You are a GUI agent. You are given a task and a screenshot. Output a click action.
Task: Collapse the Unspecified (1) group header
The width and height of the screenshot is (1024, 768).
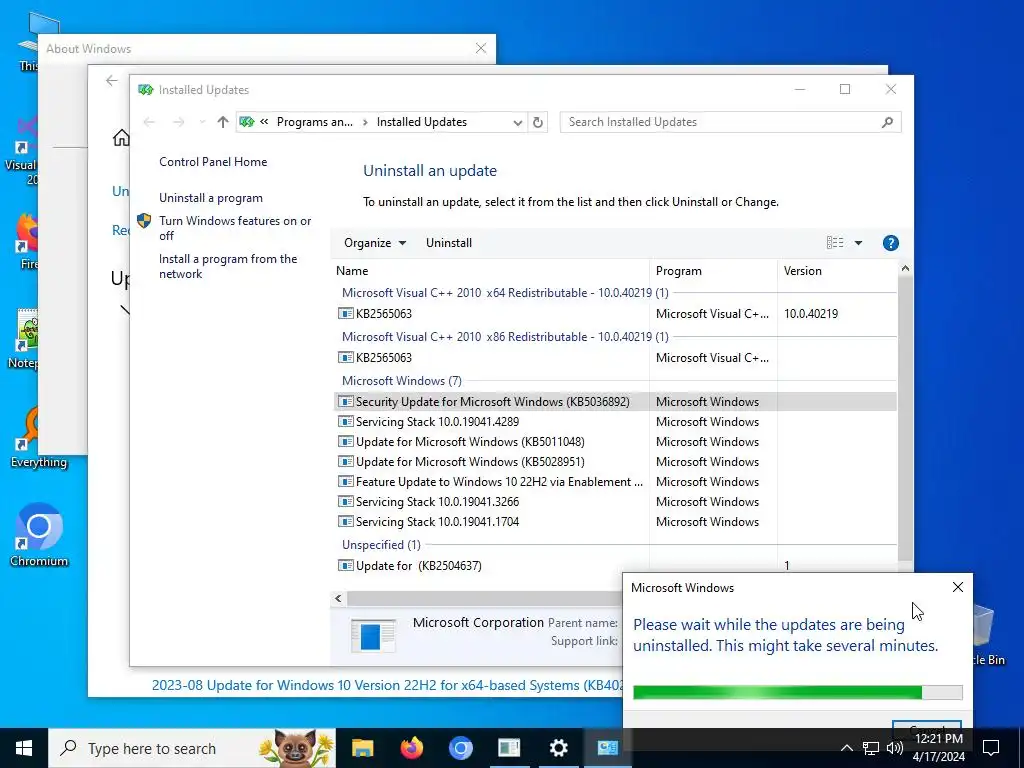[x=381, y=545]
